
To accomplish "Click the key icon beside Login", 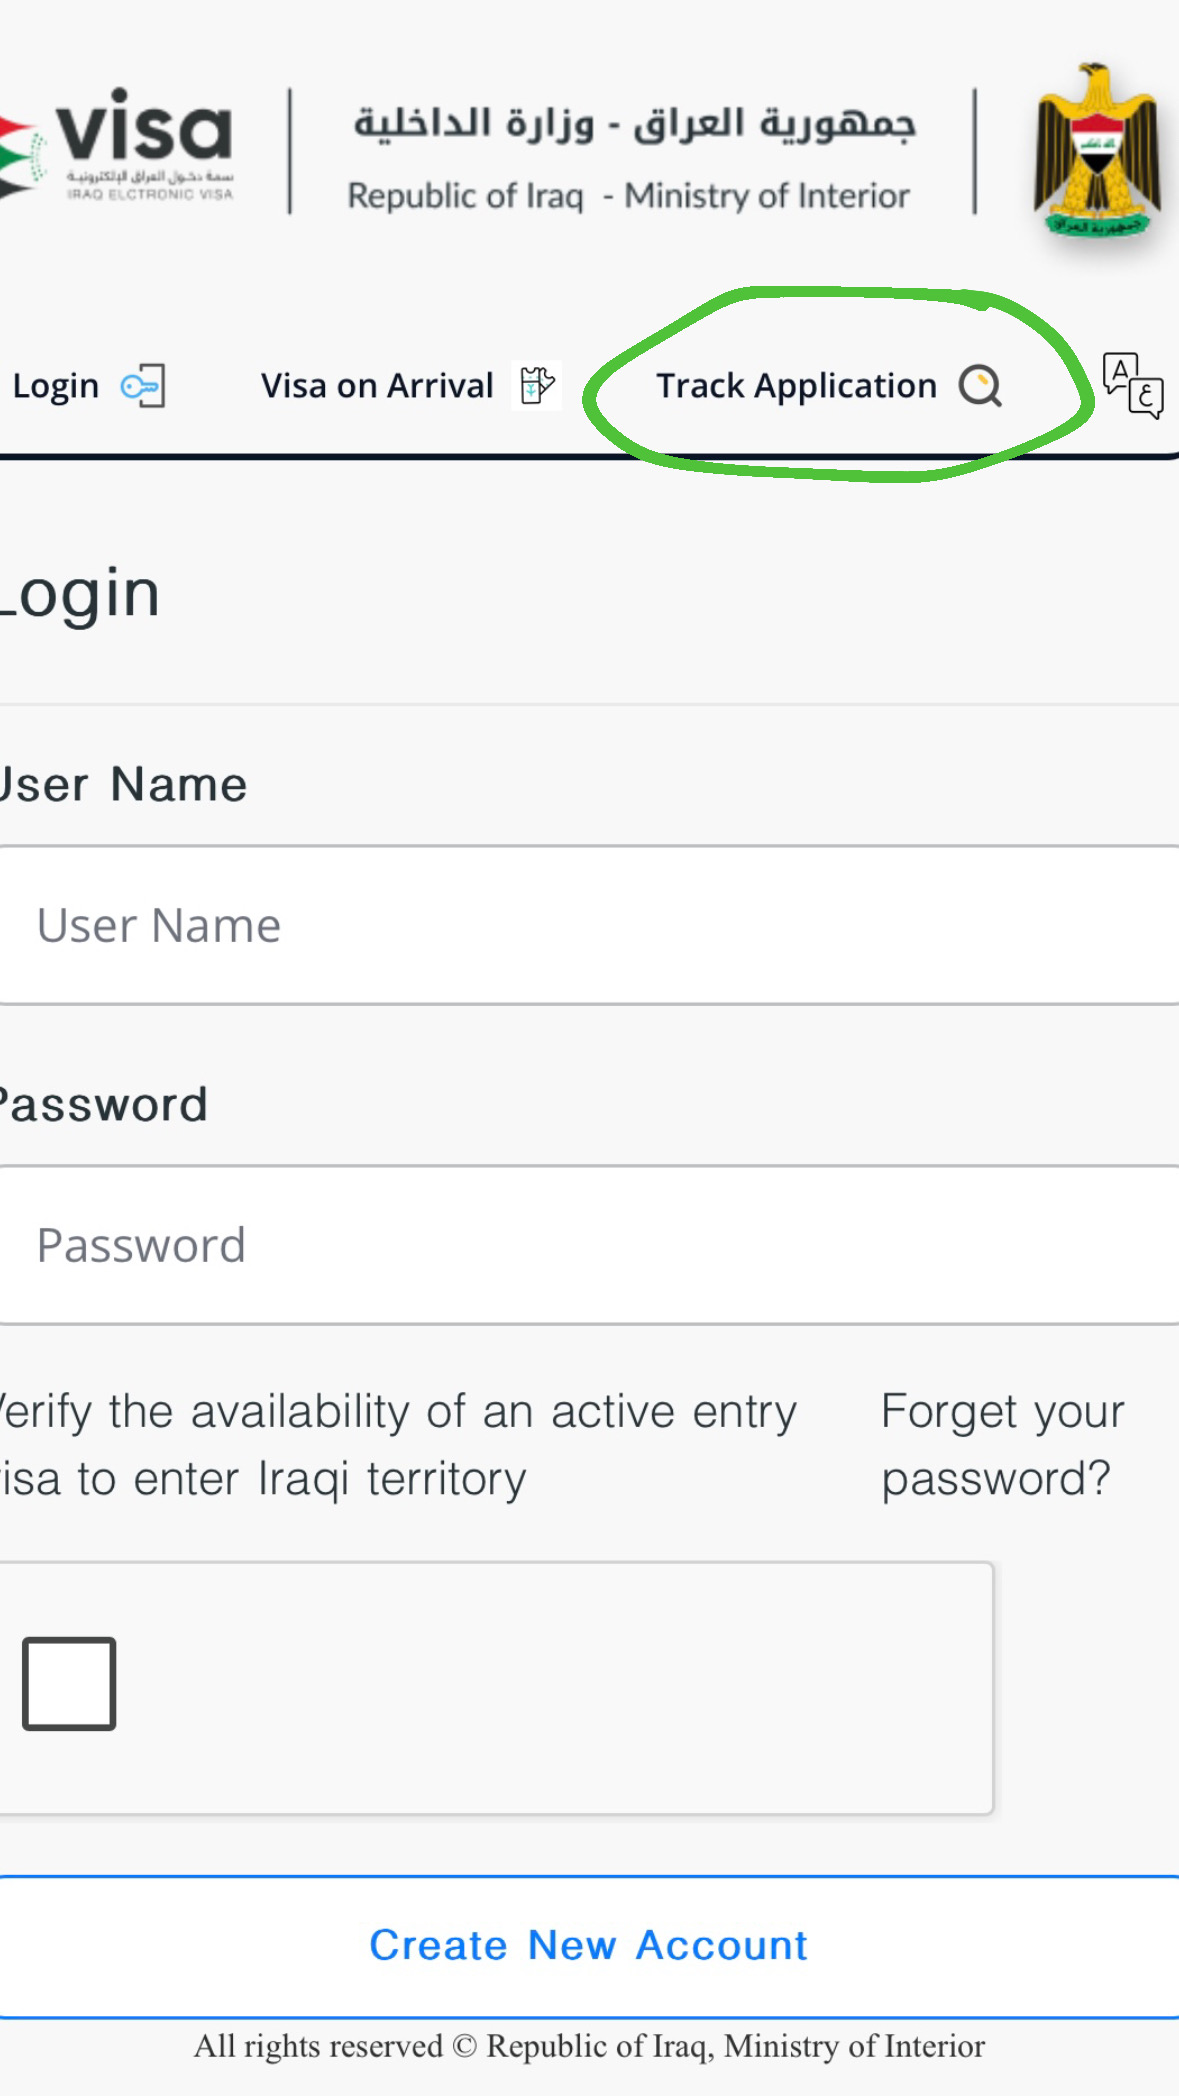I will [143, 386].
